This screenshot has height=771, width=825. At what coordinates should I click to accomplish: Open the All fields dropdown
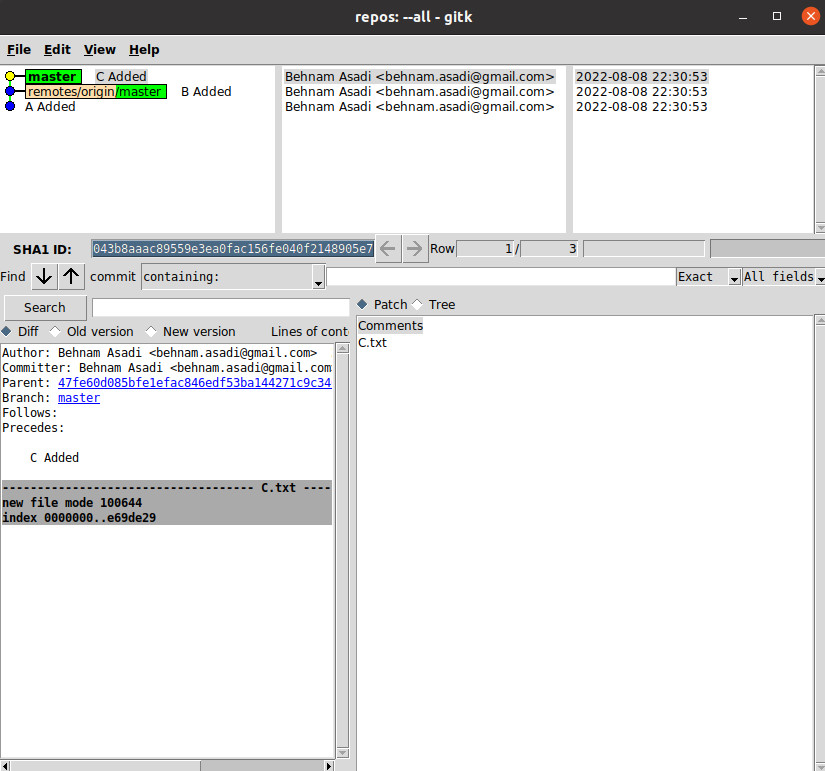[x=784, y=277]
